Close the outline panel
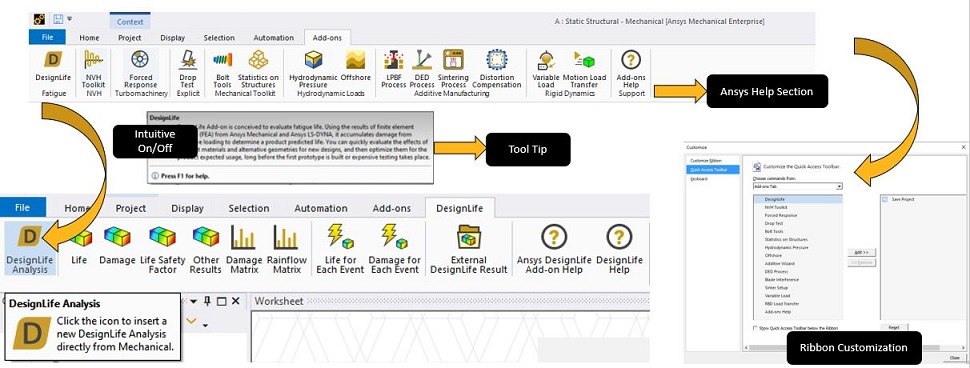The height and width of the screenshot is (368, 970). [235, 301]
